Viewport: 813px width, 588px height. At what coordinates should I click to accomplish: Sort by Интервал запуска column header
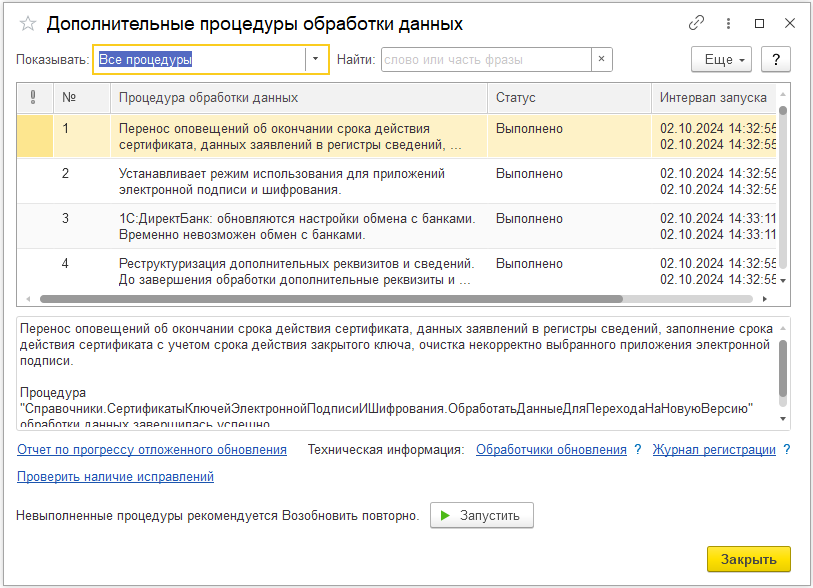pos(713,97)
